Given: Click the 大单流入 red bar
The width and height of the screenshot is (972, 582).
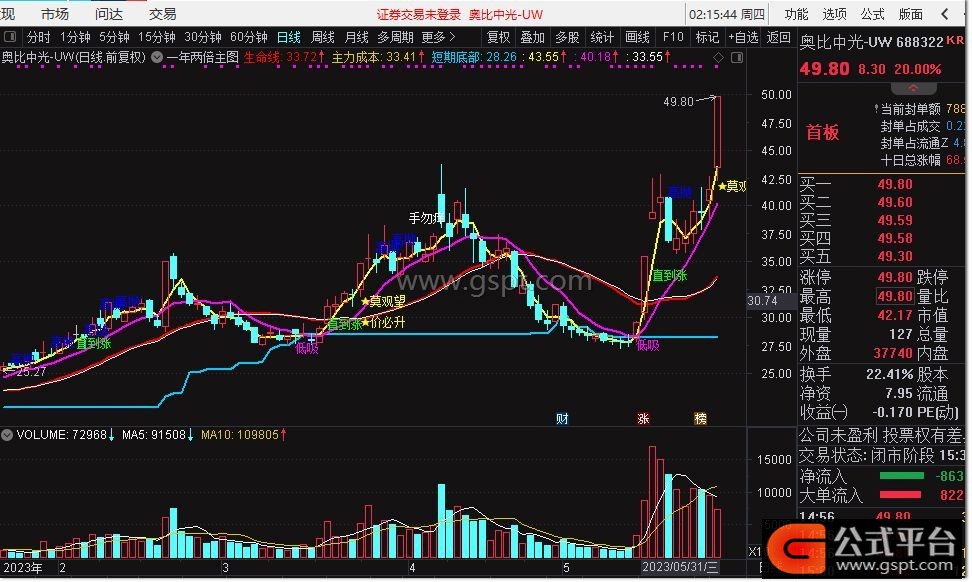Looking at the screenshot, I should pyautogui.click(x=901, y=495).
